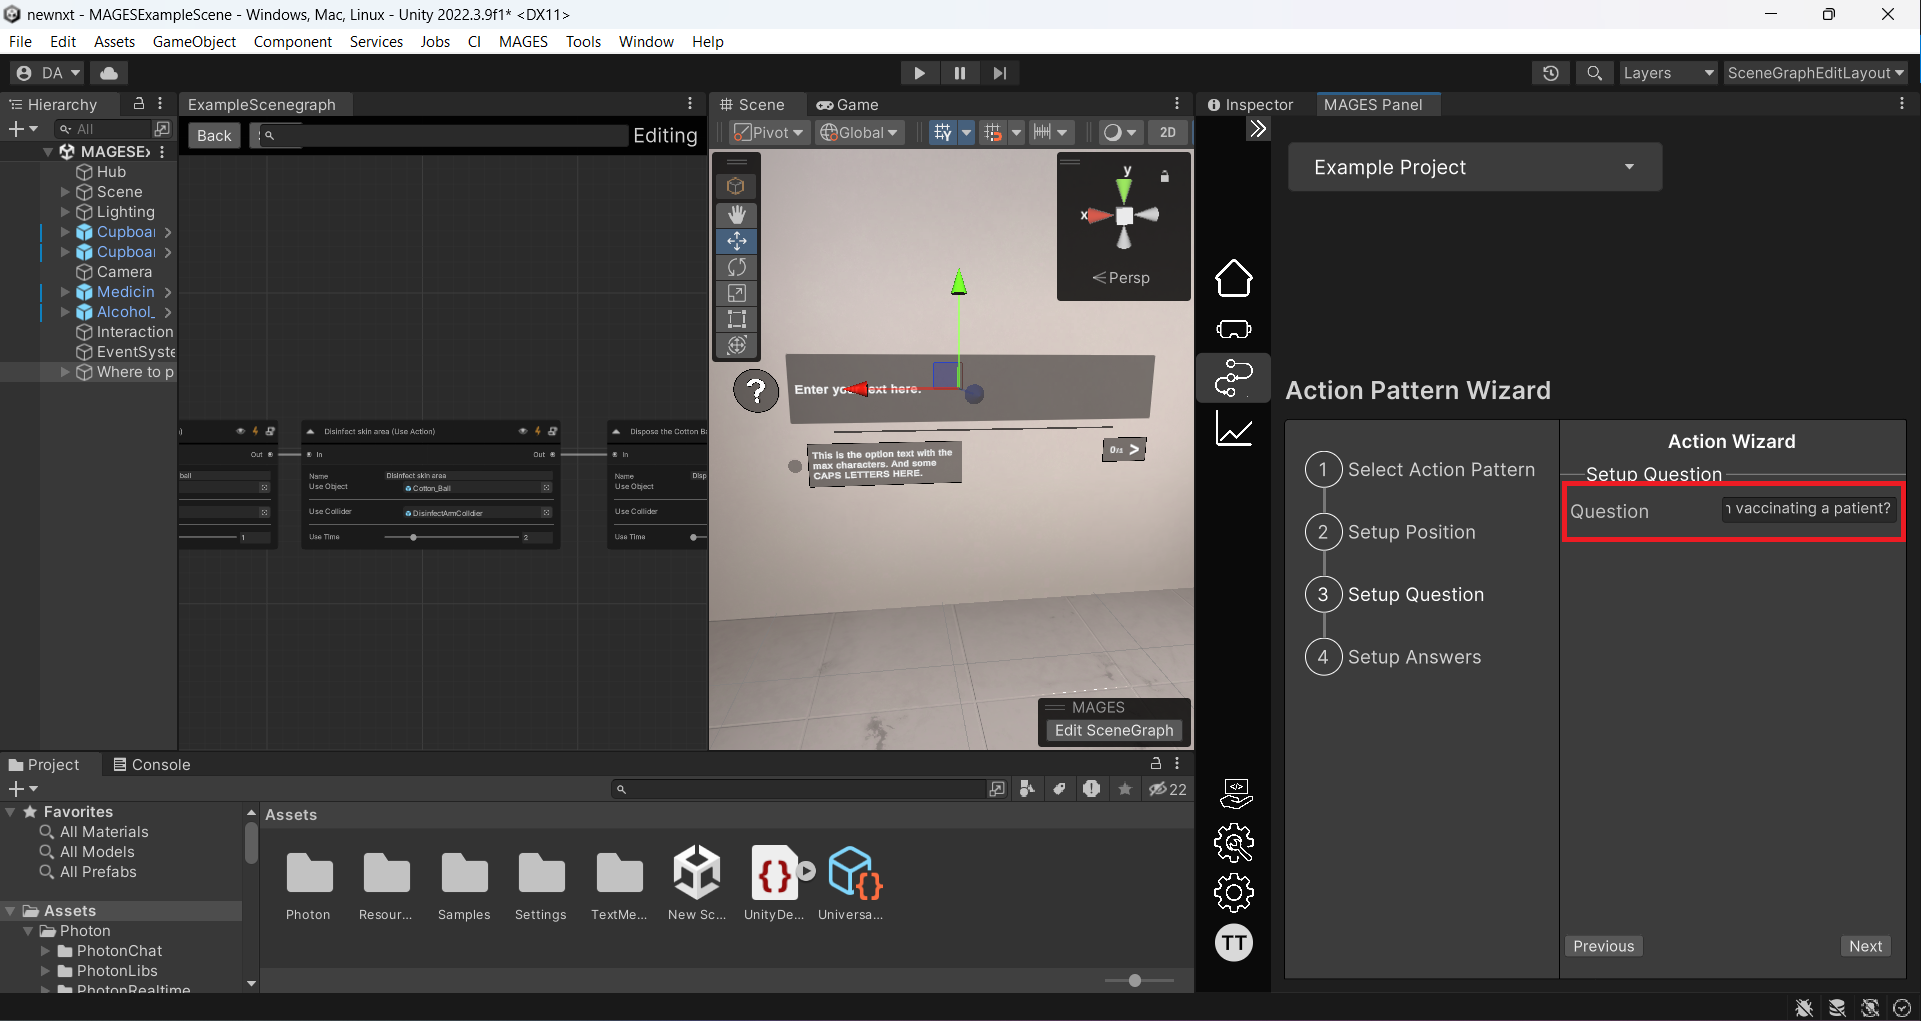Adjust the Use Time slider on Disinfect node

(453, 537)
